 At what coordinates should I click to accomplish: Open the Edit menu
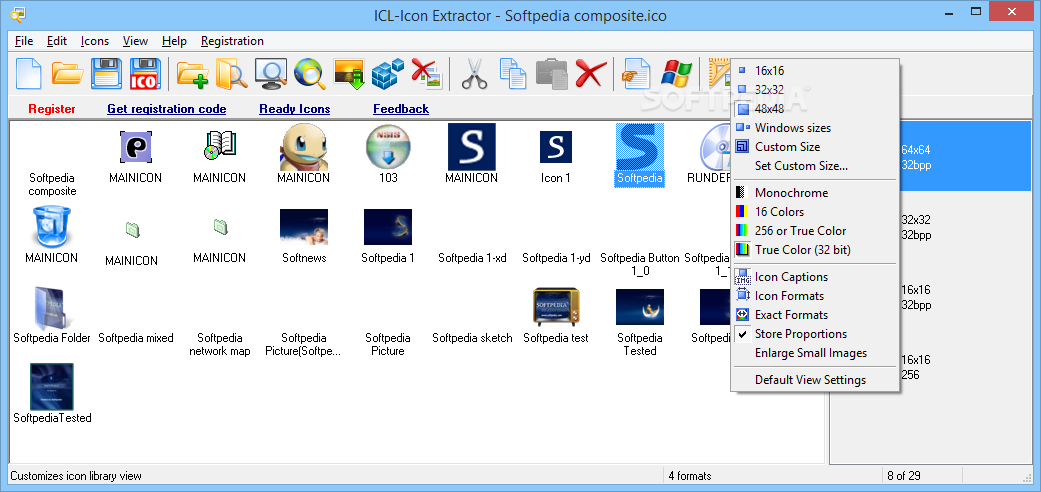tap(57, 41)
